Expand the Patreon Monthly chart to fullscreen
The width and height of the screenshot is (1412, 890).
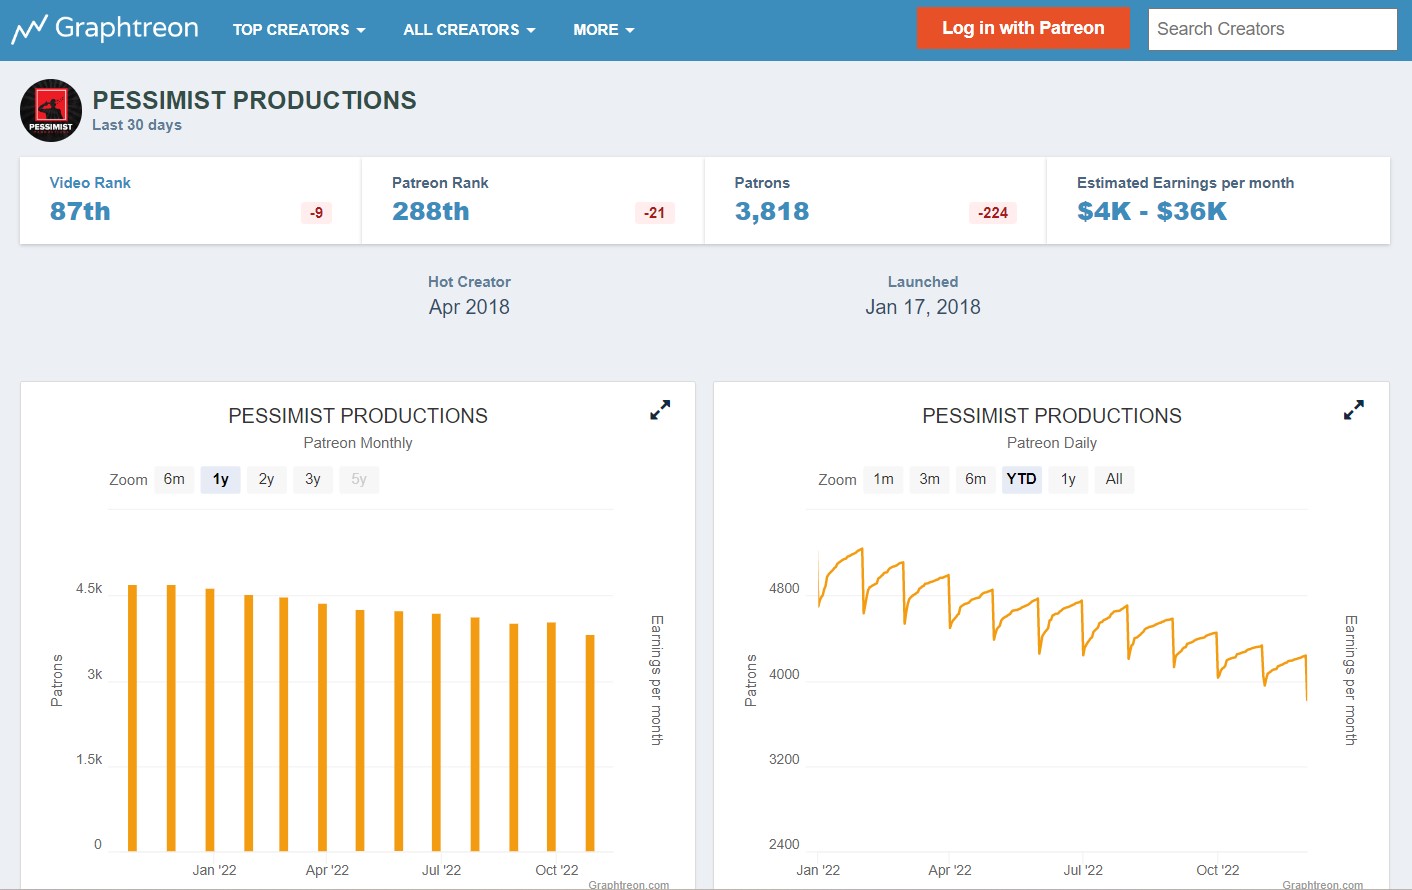click(x=660, y=410)
